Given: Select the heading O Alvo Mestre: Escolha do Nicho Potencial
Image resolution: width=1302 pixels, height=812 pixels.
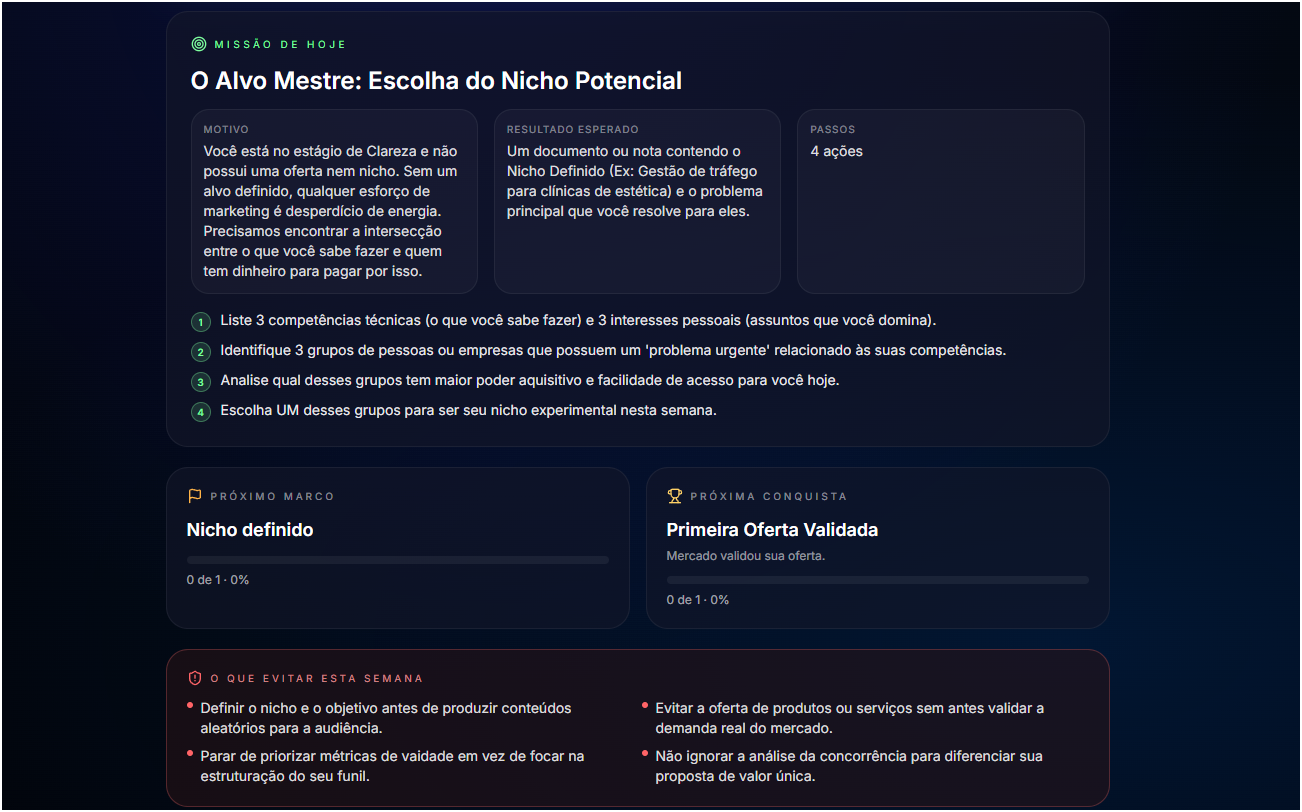Looking at the screenshot, I should point(436,81).
